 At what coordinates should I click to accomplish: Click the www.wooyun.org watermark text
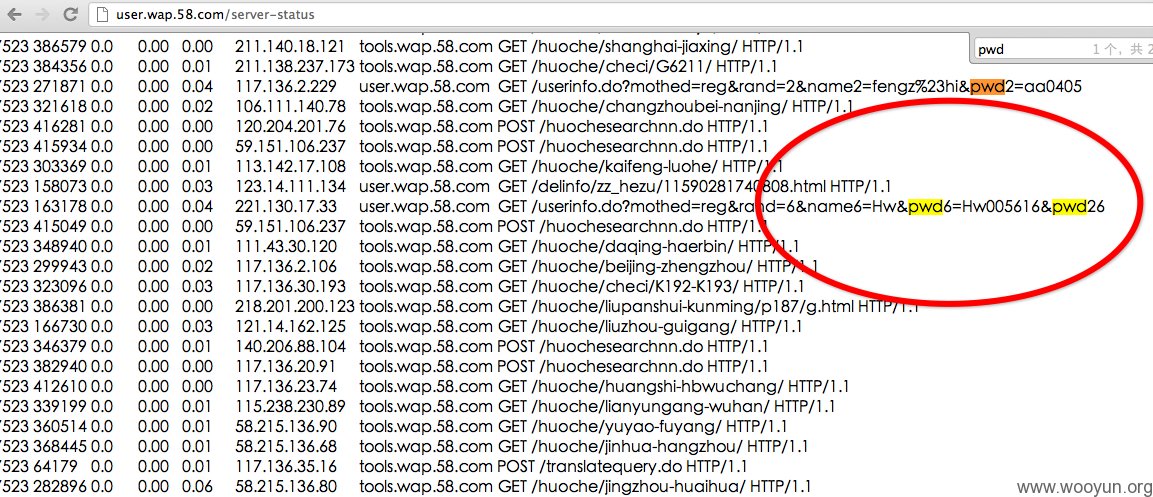1085,487
